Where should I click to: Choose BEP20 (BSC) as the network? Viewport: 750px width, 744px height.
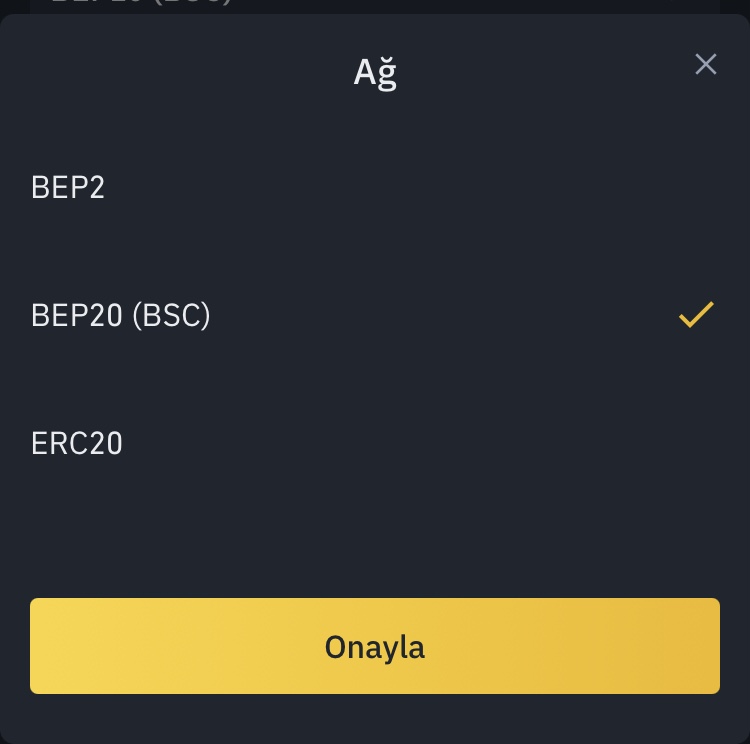pos(121,315)
